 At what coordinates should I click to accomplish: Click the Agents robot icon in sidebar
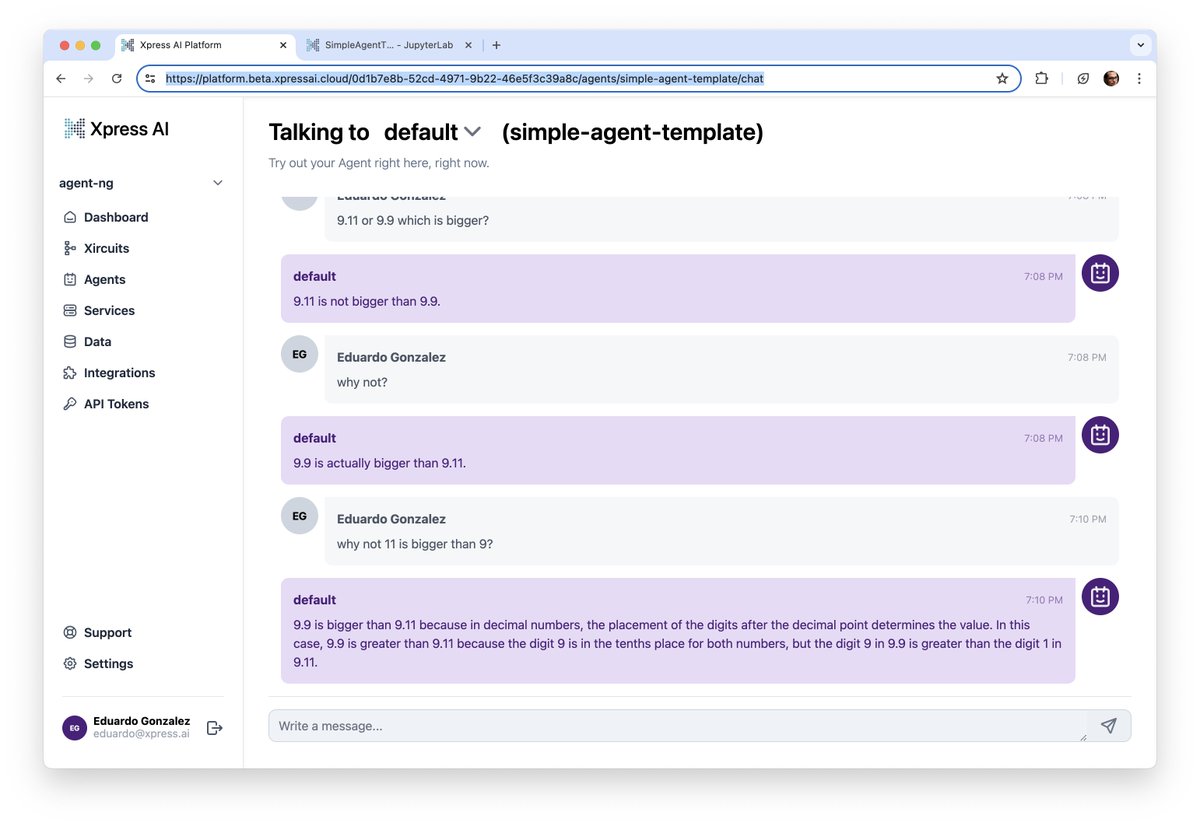[x=70, y=279]
